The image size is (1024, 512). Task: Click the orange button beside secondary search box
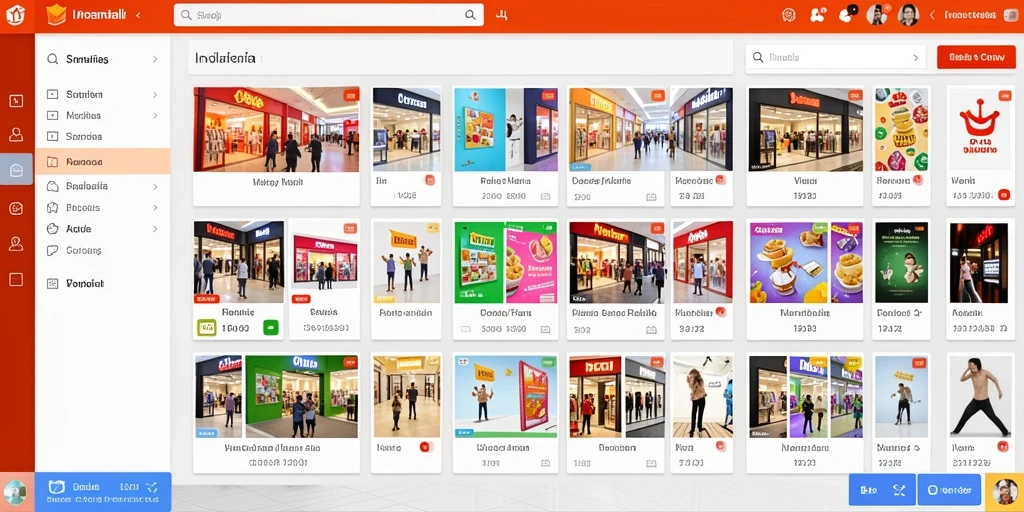pos(976,57)
